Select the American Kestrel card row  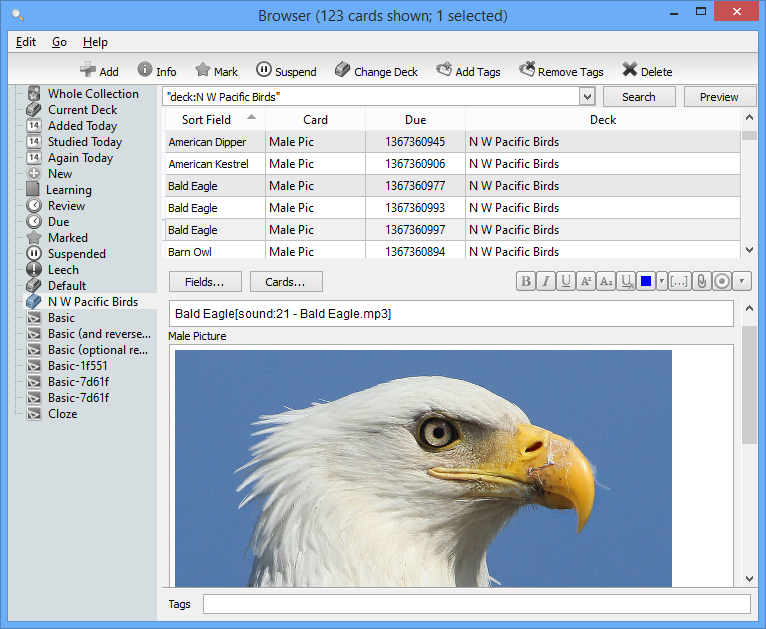click(452, 164)
